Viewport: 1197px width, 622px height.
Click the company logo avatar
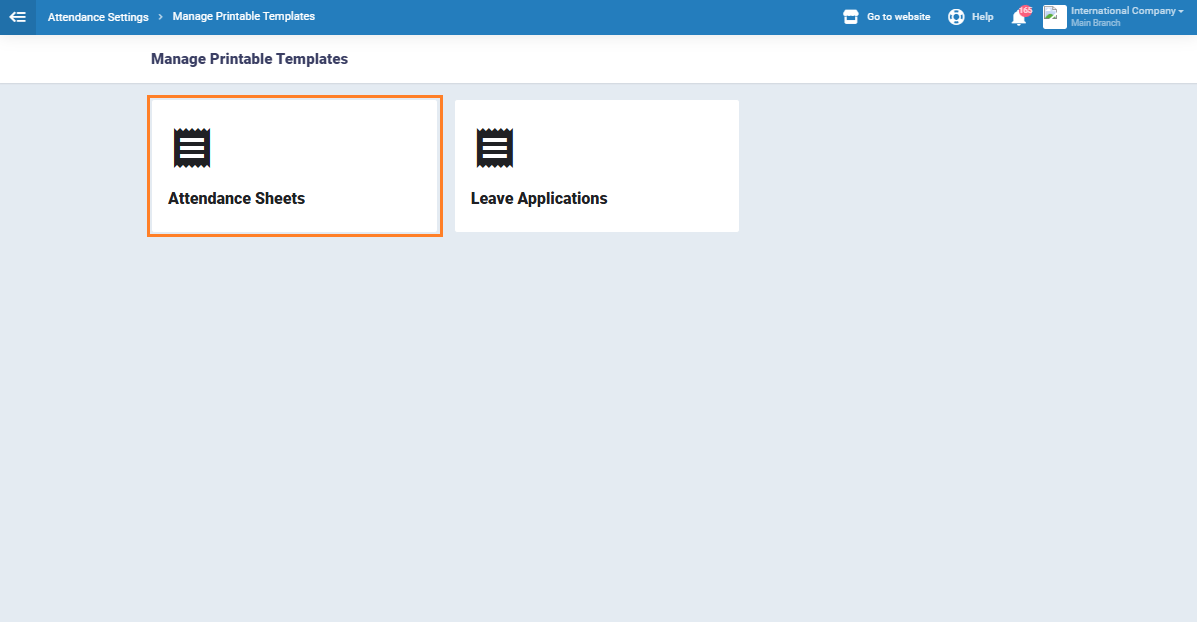pos(1054,17)
